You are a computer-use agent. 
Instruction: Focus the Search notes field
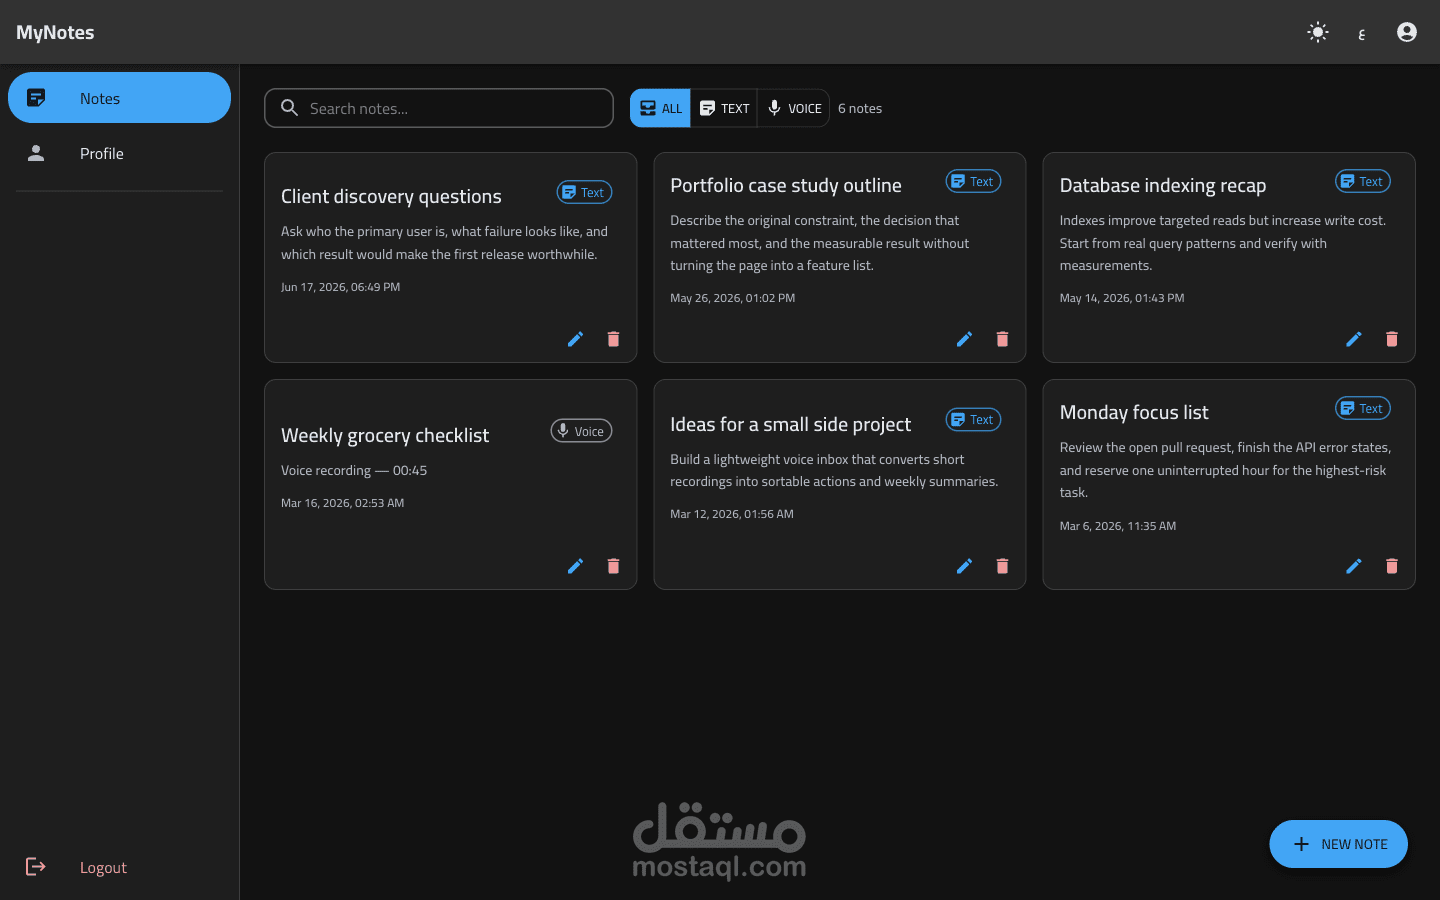(x=439, y=108)
